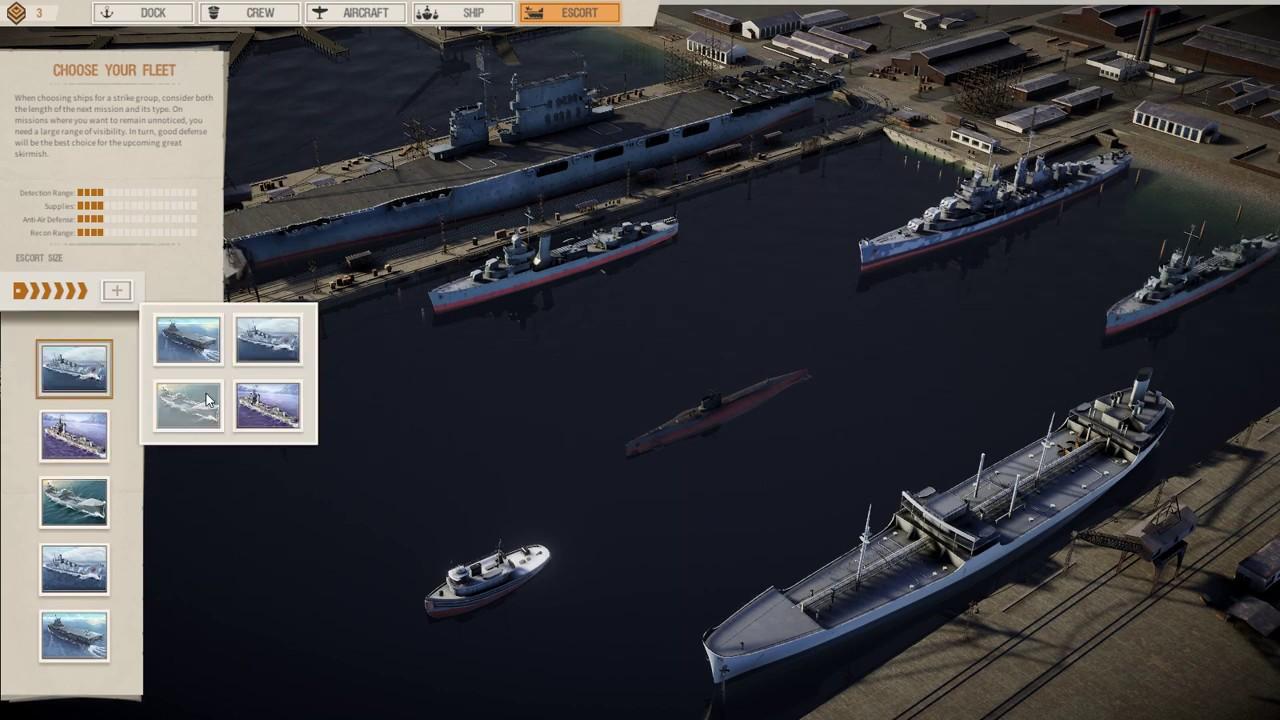Click the red submarine in the harbor
Screen dimensions: 1280x720
click(718, 409)
